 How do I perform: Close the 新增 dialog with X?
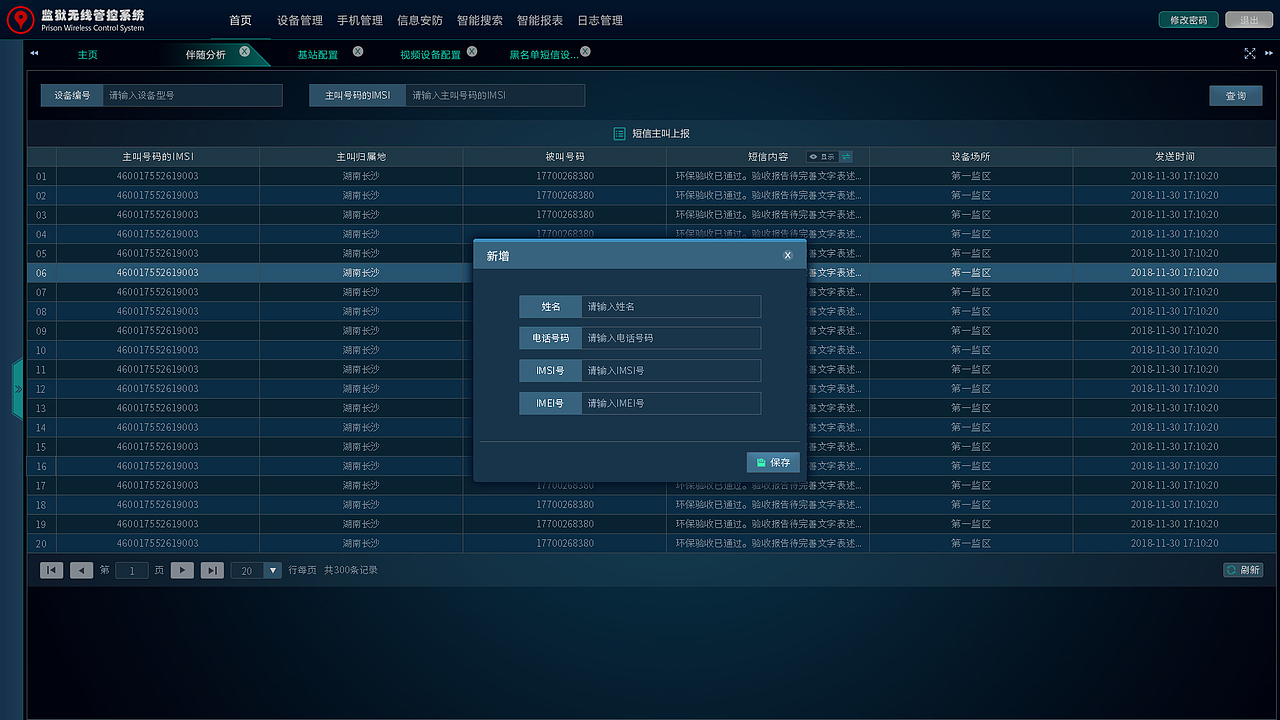click(788, 256)
